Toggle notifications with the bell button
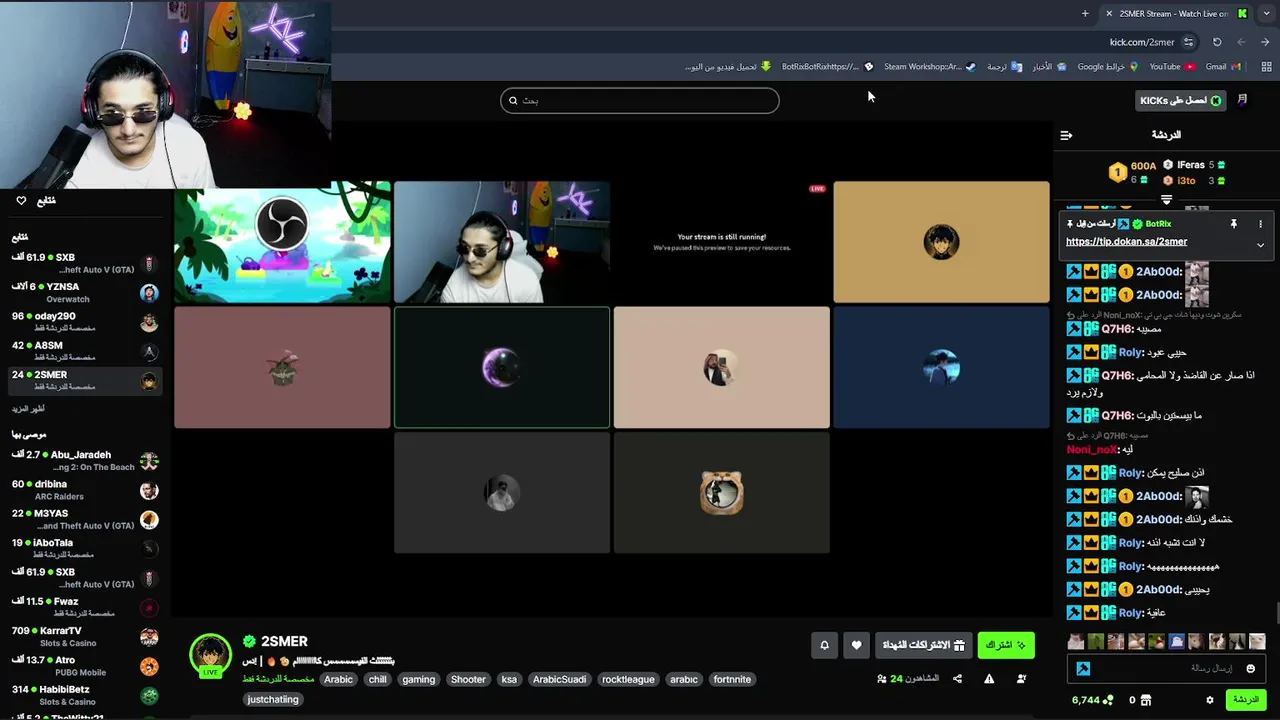The width and height of the screenshot is (1280, 720). pos(824,645)
